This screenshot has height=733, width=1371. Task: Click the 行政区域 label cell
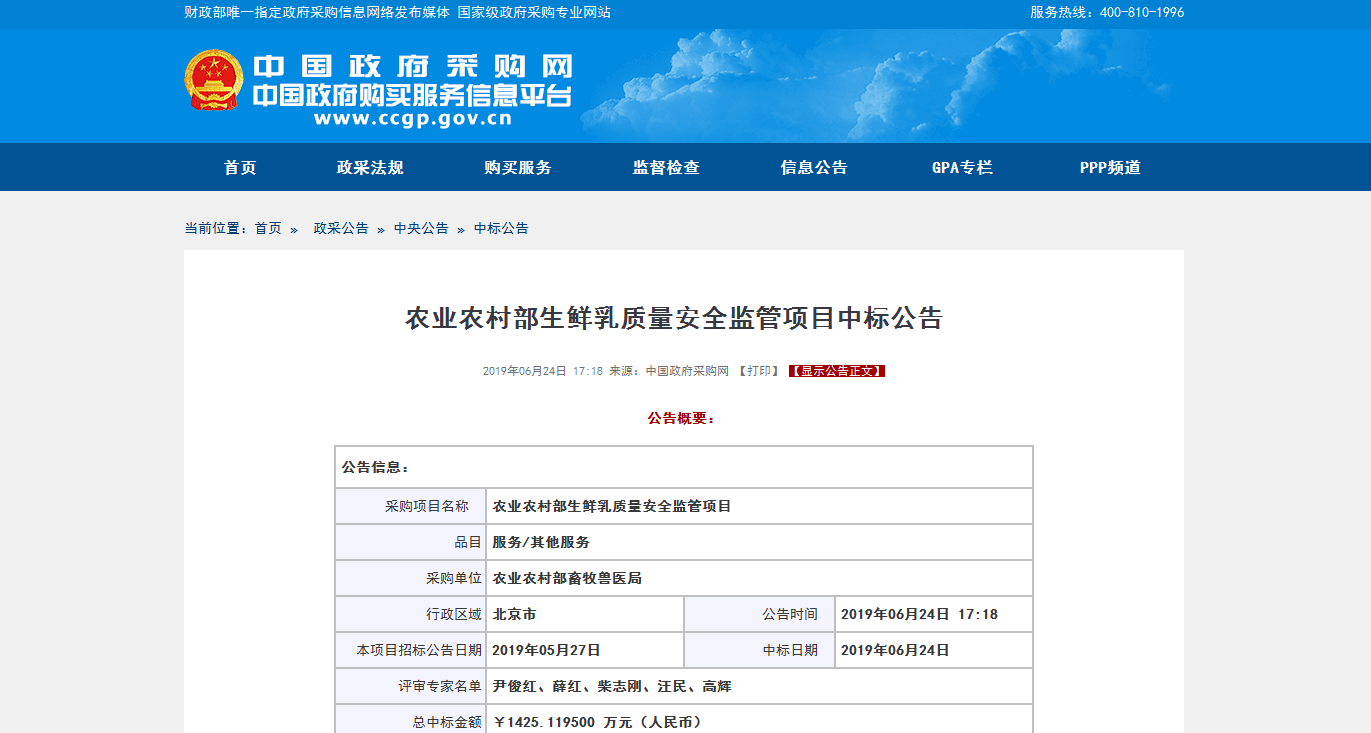click(x=411, y=614)
